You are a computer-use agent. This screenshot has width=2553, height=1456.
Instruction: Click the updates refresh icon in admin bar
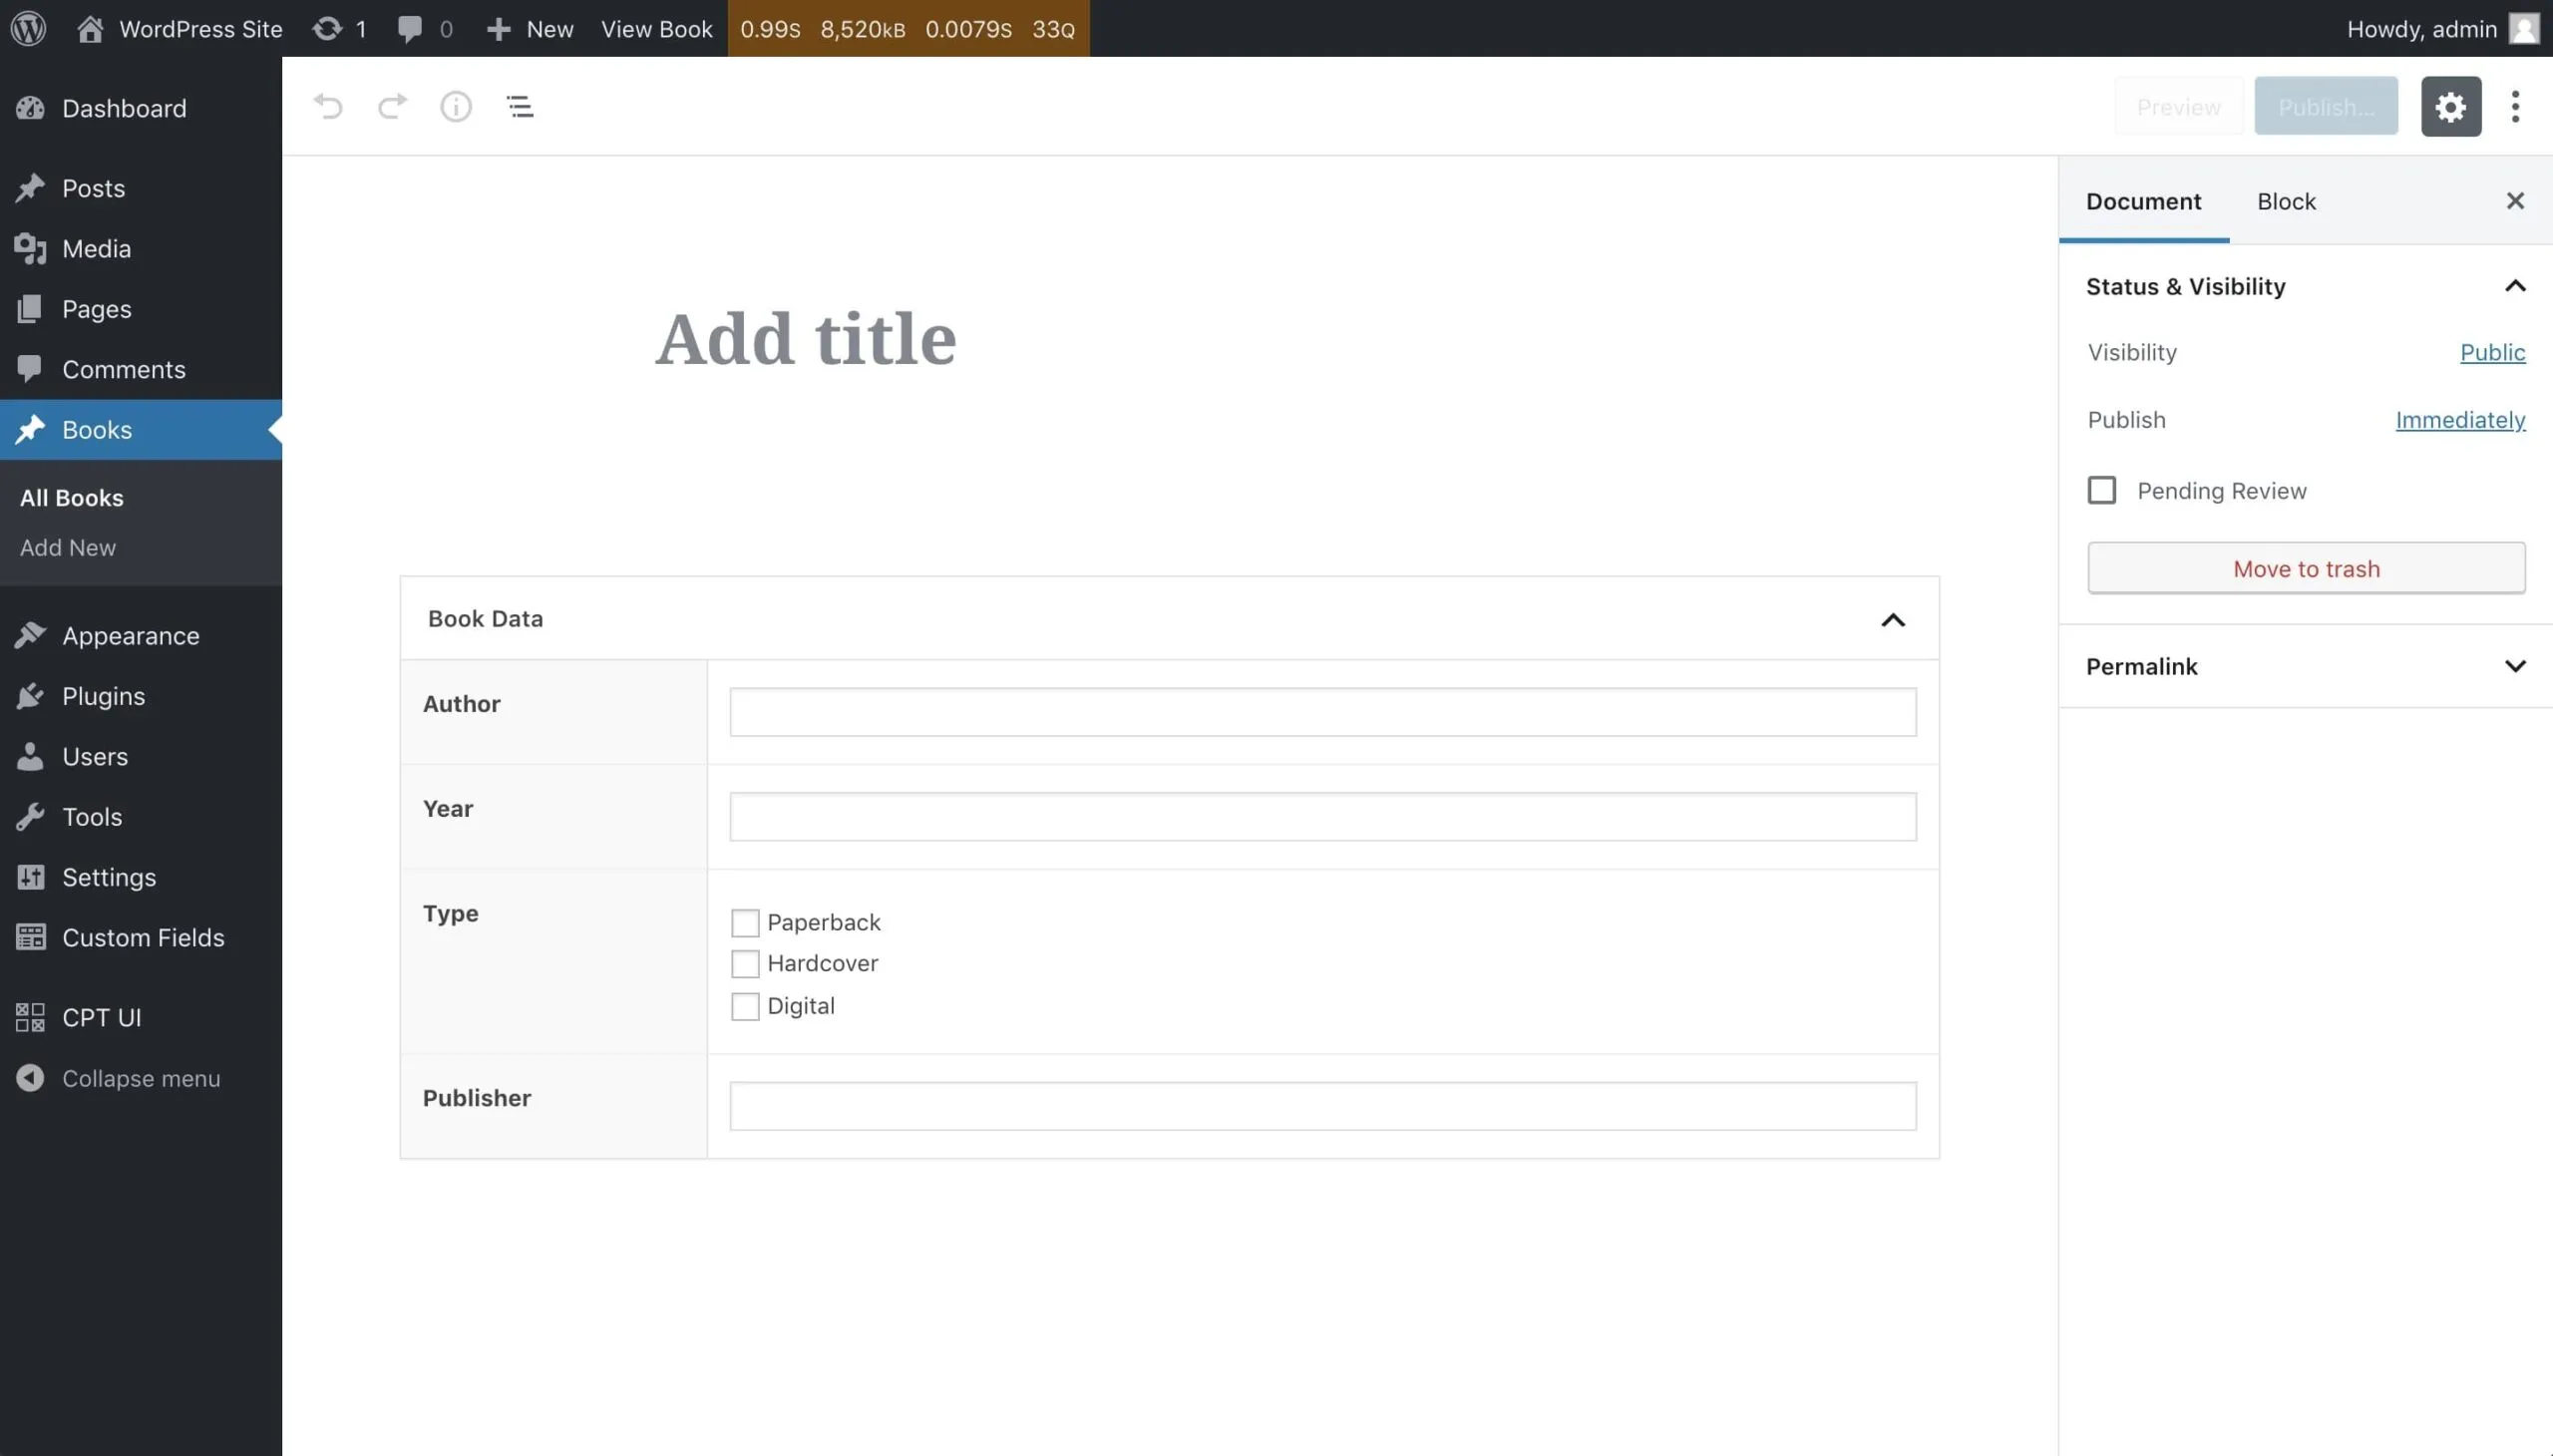pos(327,28)
